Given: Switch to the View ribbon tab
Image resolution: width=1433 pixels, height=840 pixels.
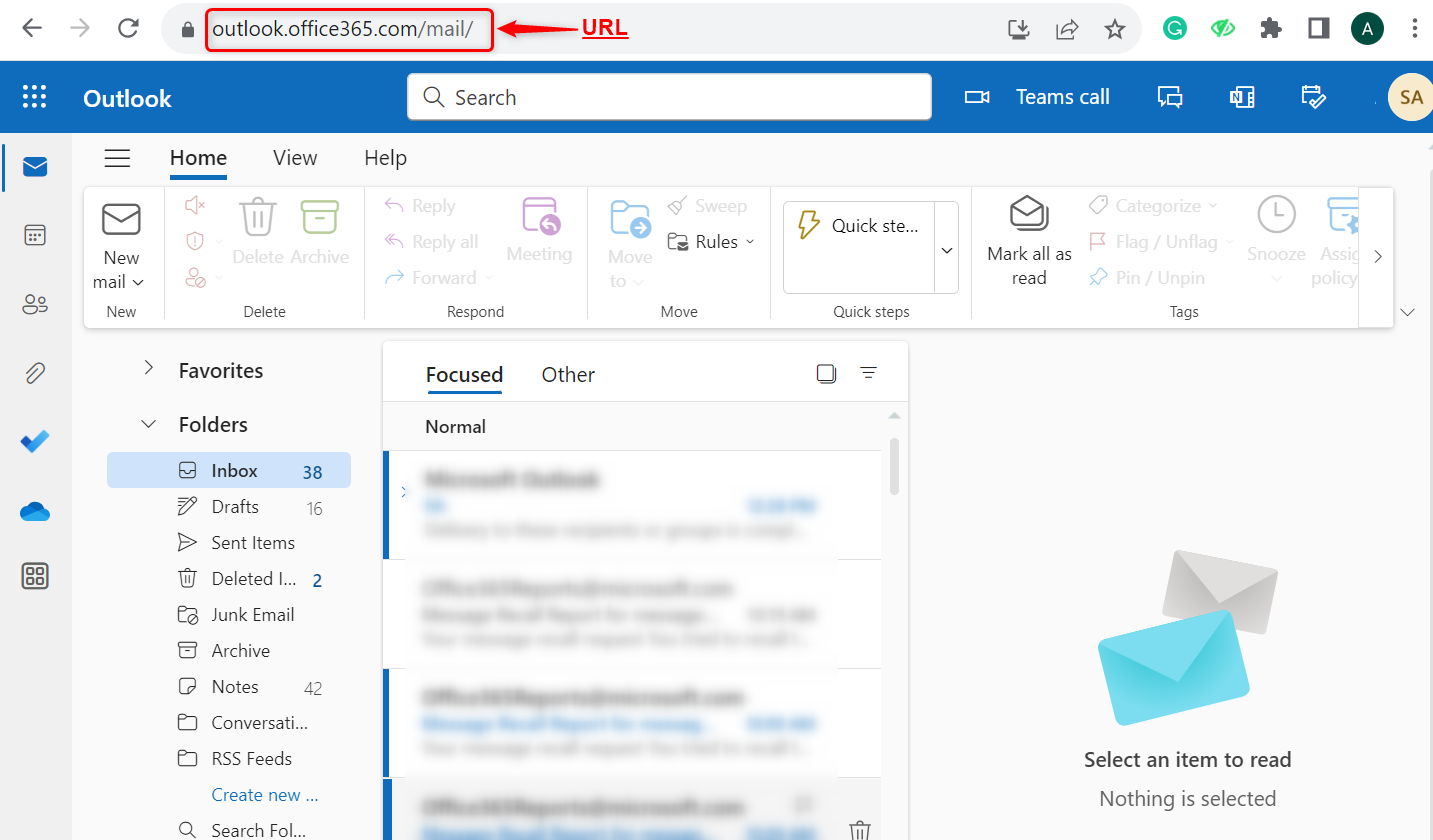Looking at the screenshot, I should [295, 158].
